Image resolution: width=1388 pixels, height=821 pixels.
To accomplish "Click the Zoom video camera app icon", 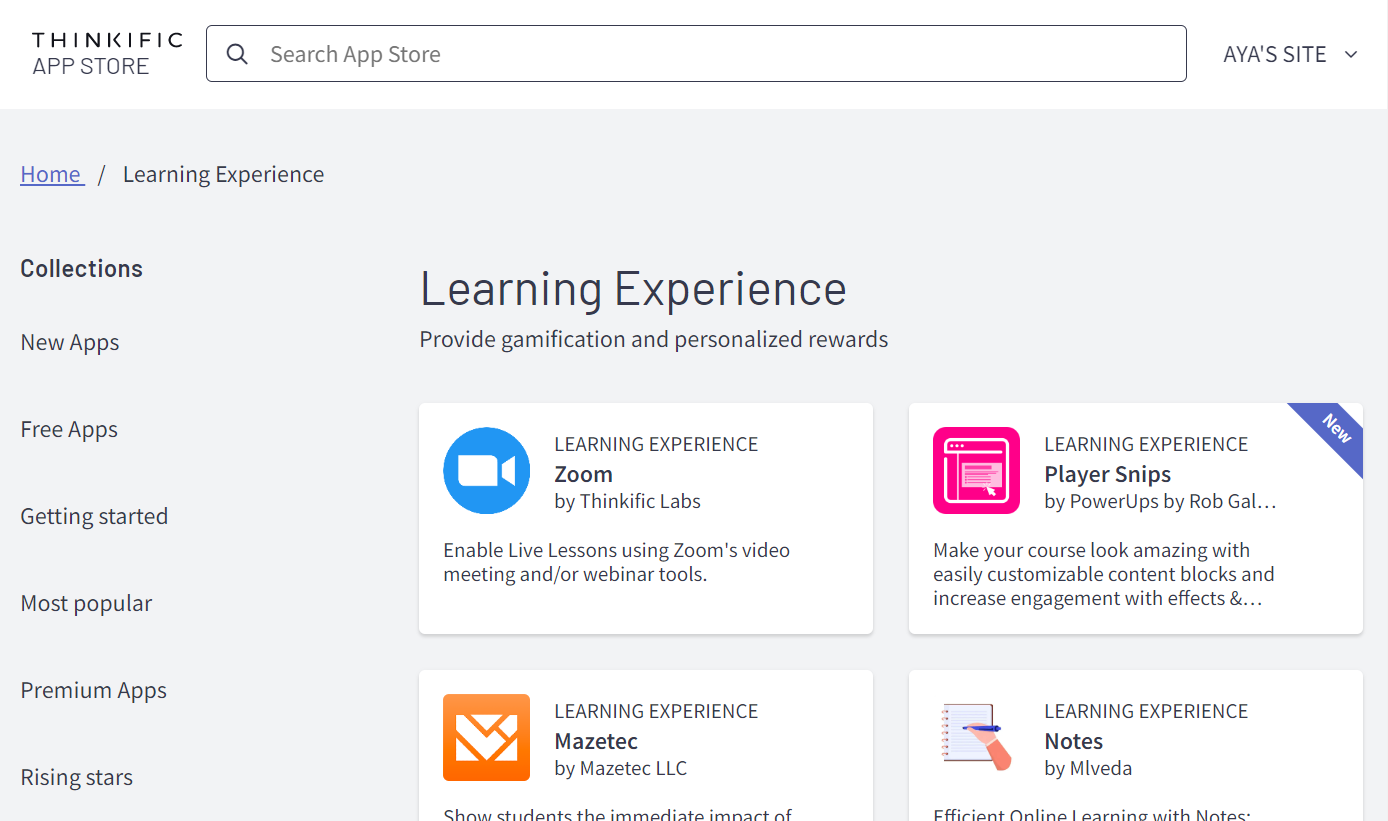I will (486, 471).
